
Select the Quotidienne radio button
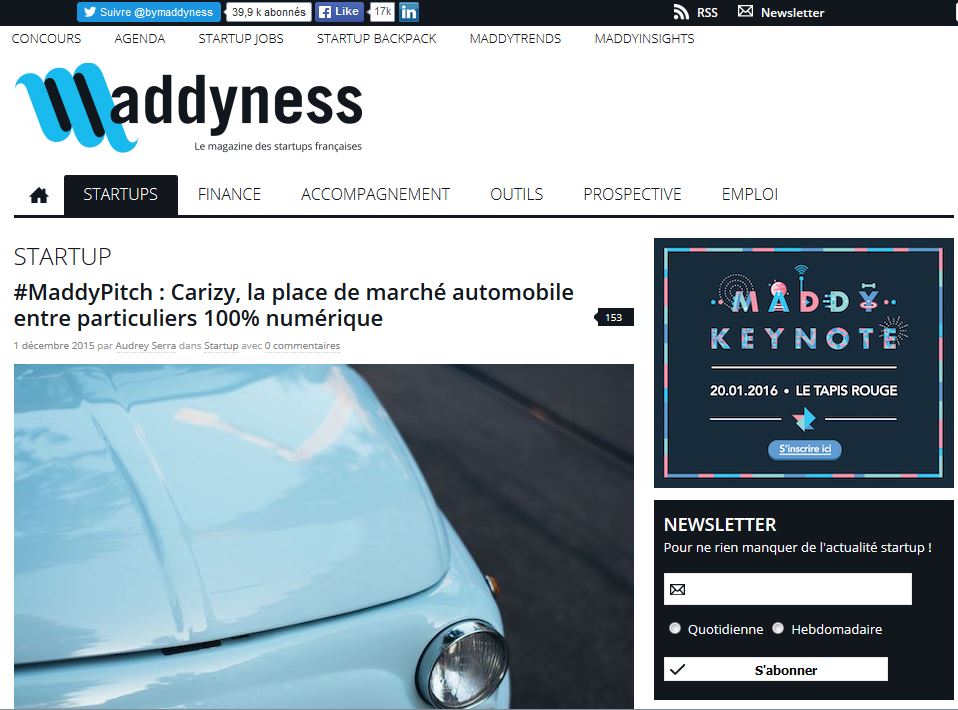pos(675,628)
